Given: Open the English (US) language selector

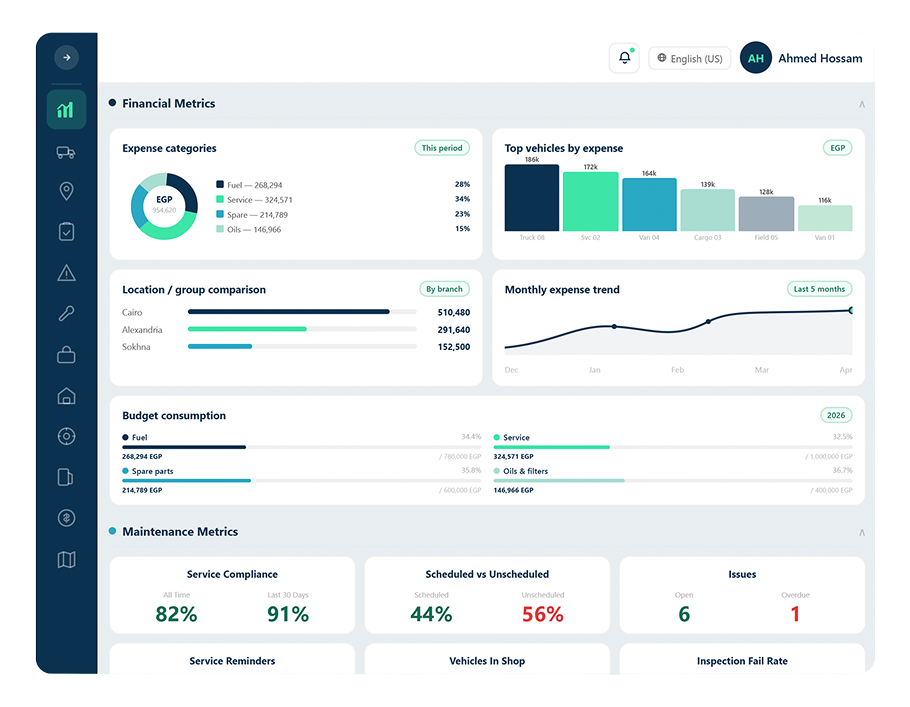Looking at the screenshot, I should point(689,59).
